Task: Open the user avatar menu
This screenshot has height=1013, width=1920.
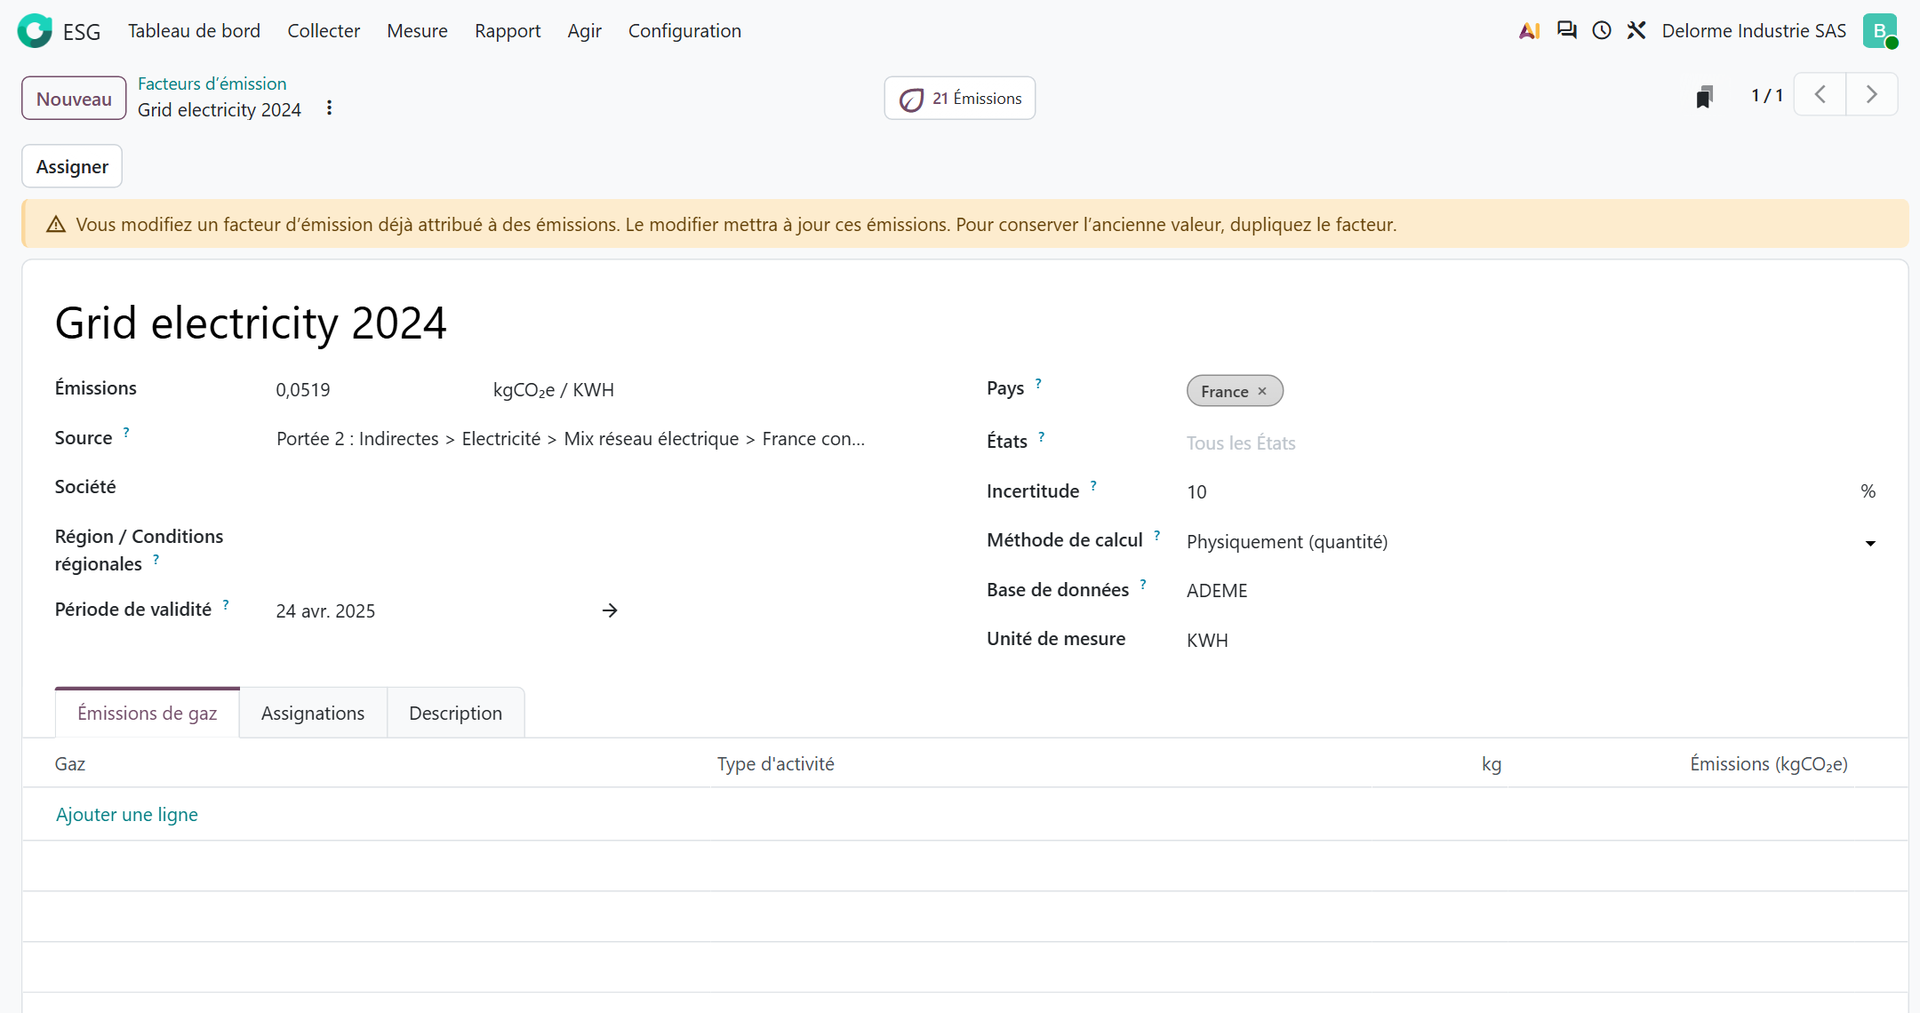Action: pos(1880,31)
